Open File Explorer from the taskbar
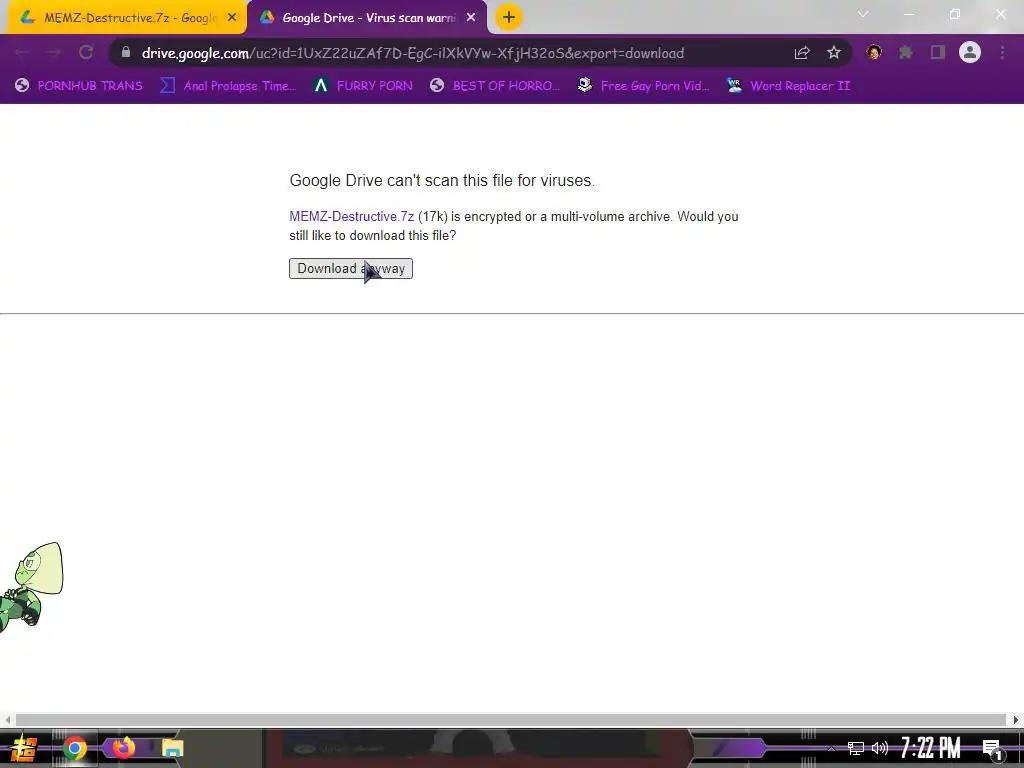Image resolution: width=1024 pixels, height=768 pixels. click(x=172, y=748)
